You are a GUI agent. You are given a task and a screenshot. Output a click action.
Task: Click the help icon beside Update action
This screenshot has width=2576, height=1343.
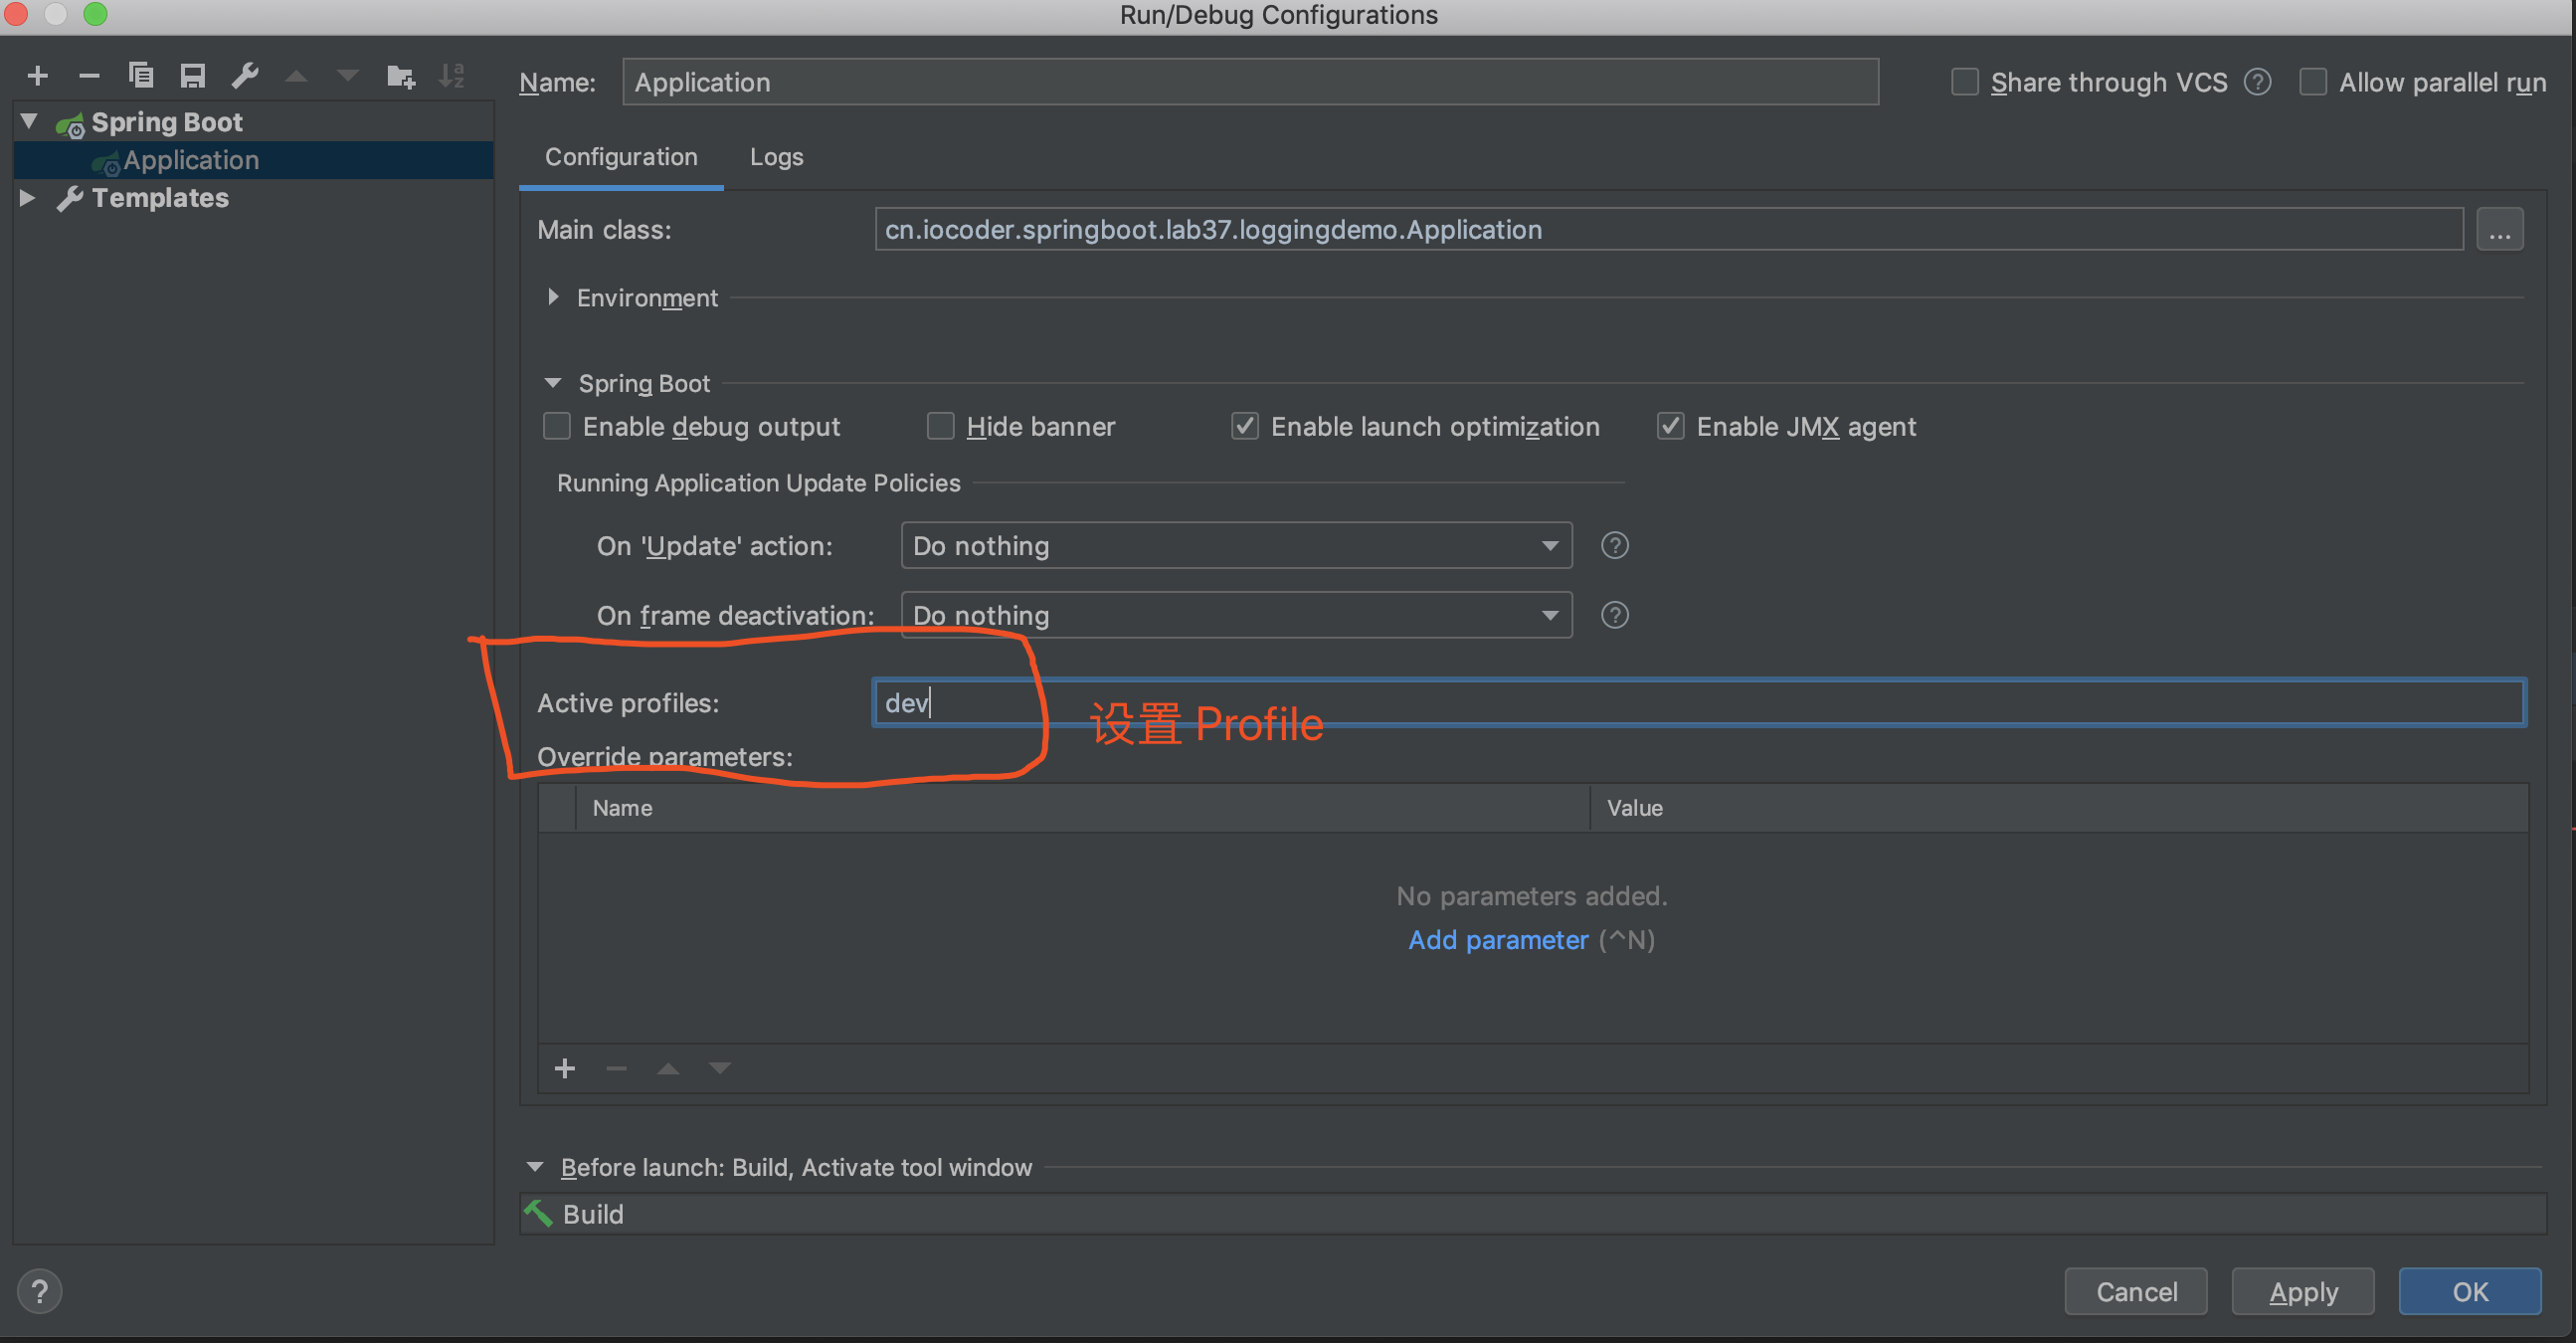click(x=1614, y=546)
